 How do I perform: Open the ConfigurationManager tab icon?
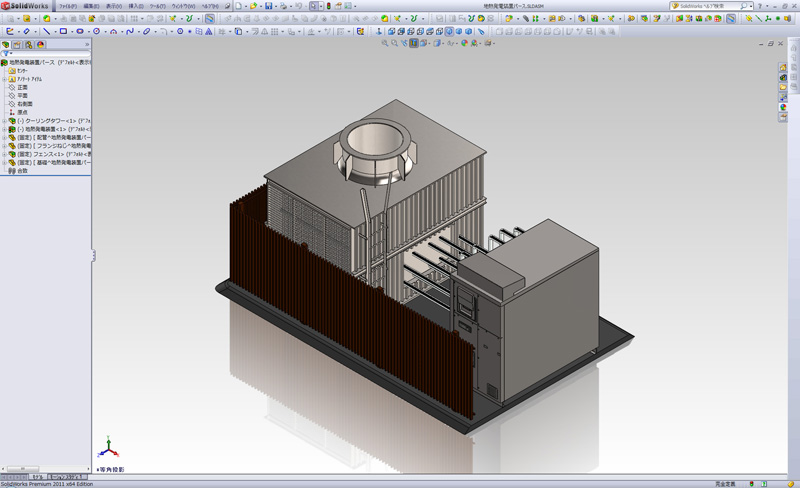[28, 45]
